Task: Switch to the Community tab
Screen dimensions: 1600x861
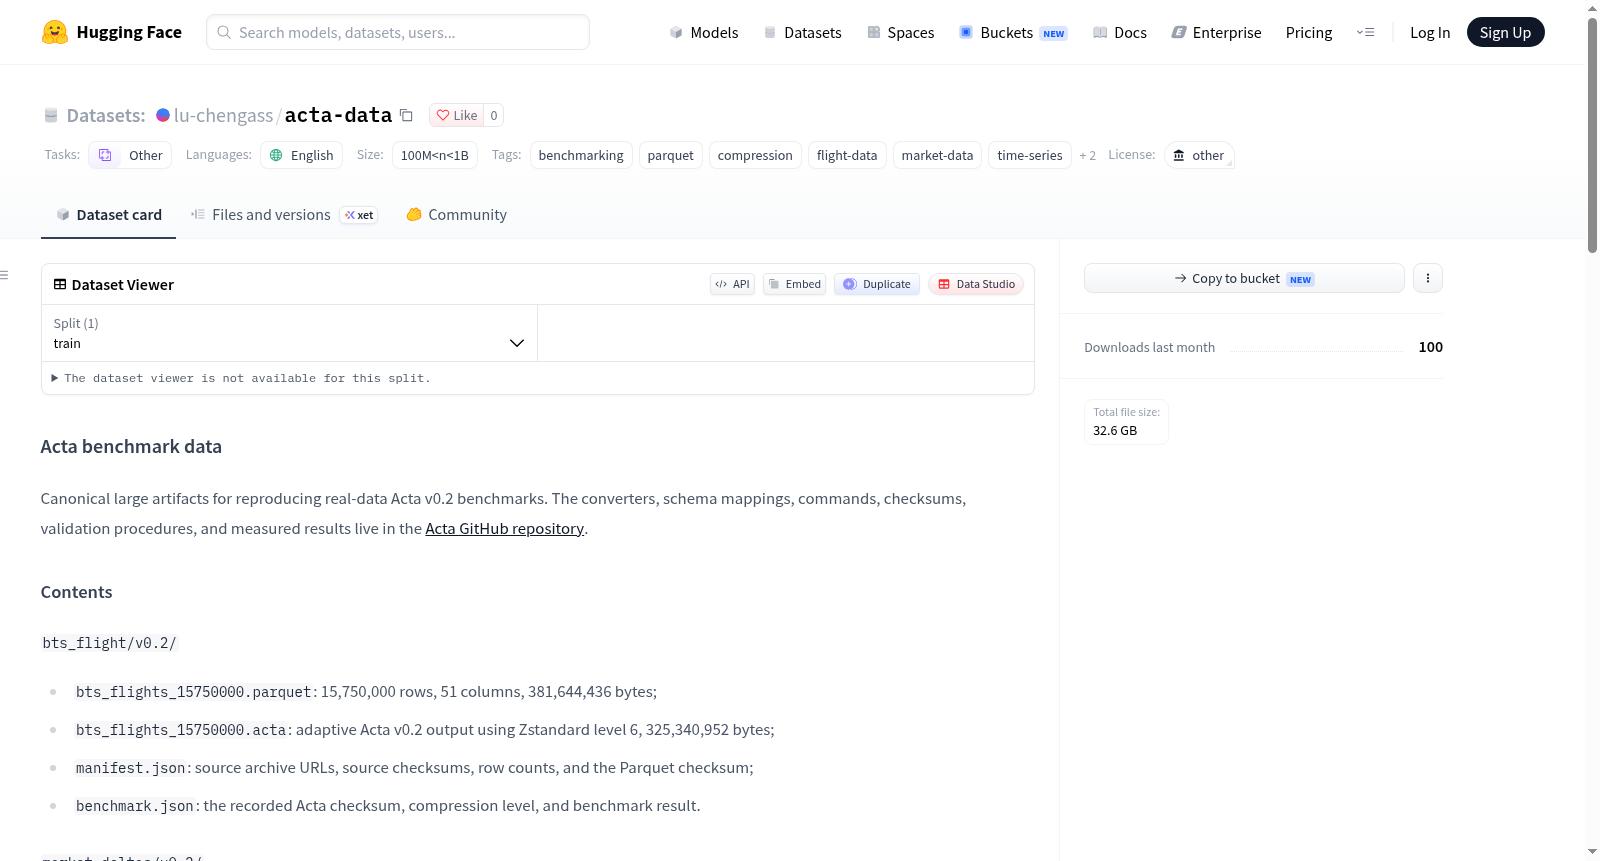Action: [456, 214]
